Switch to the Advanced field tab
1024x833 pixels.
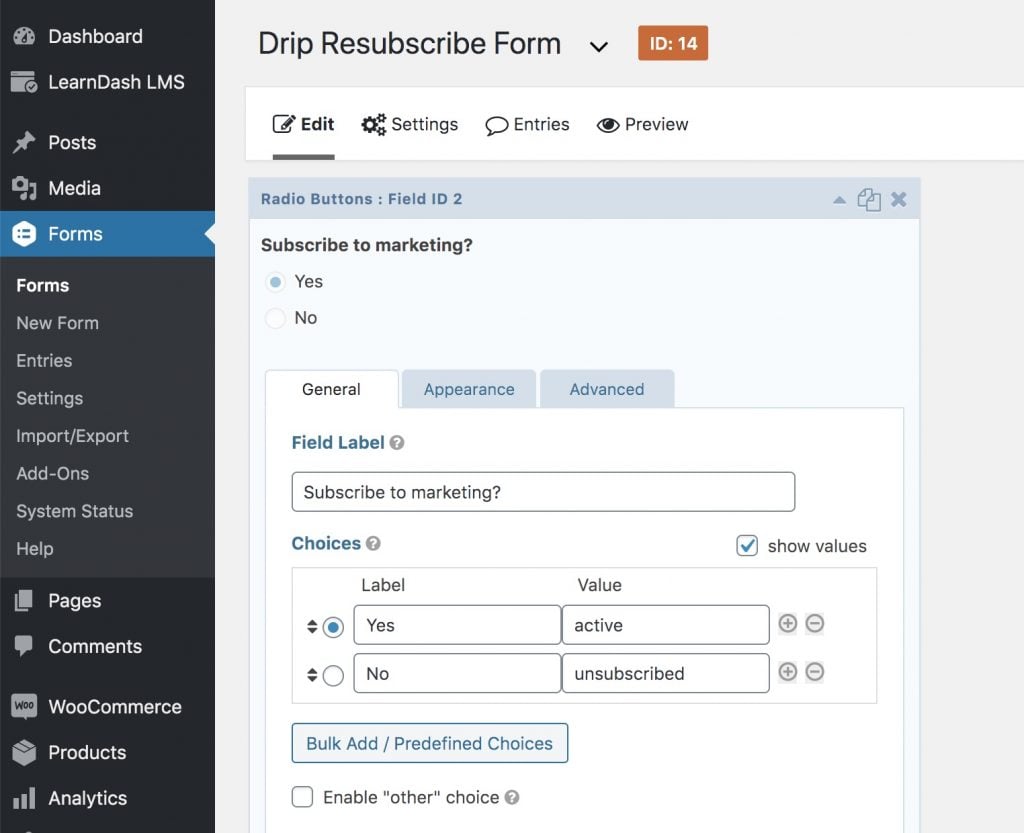tap(607, 389)
